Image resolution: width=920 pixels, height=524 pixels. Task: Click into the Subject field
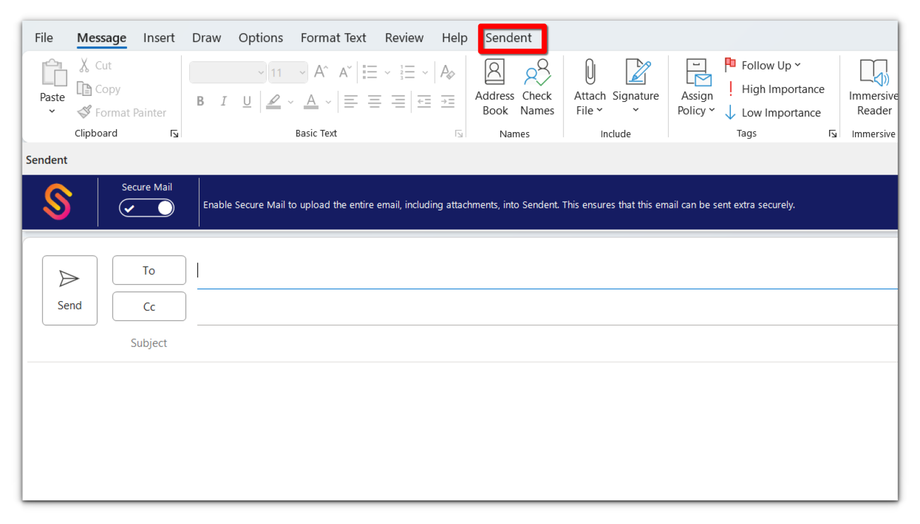pyautogui.click(x=547, y=343)
